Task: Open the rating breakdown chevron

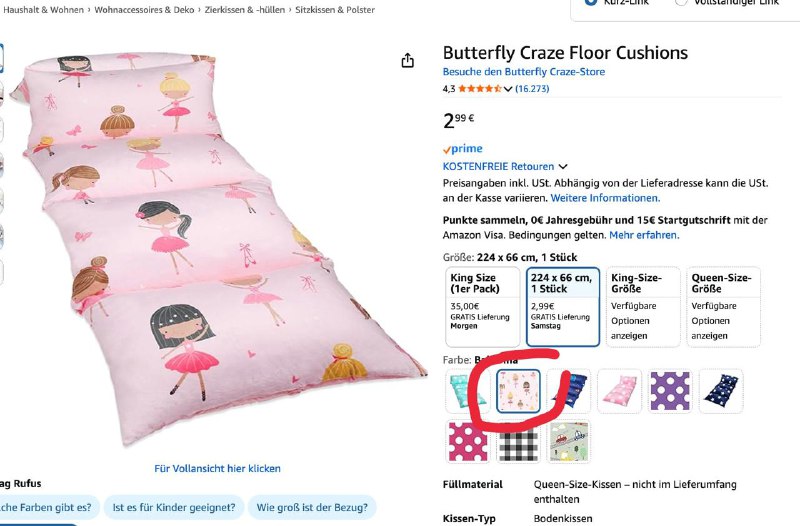Action: tap(509, 89)
